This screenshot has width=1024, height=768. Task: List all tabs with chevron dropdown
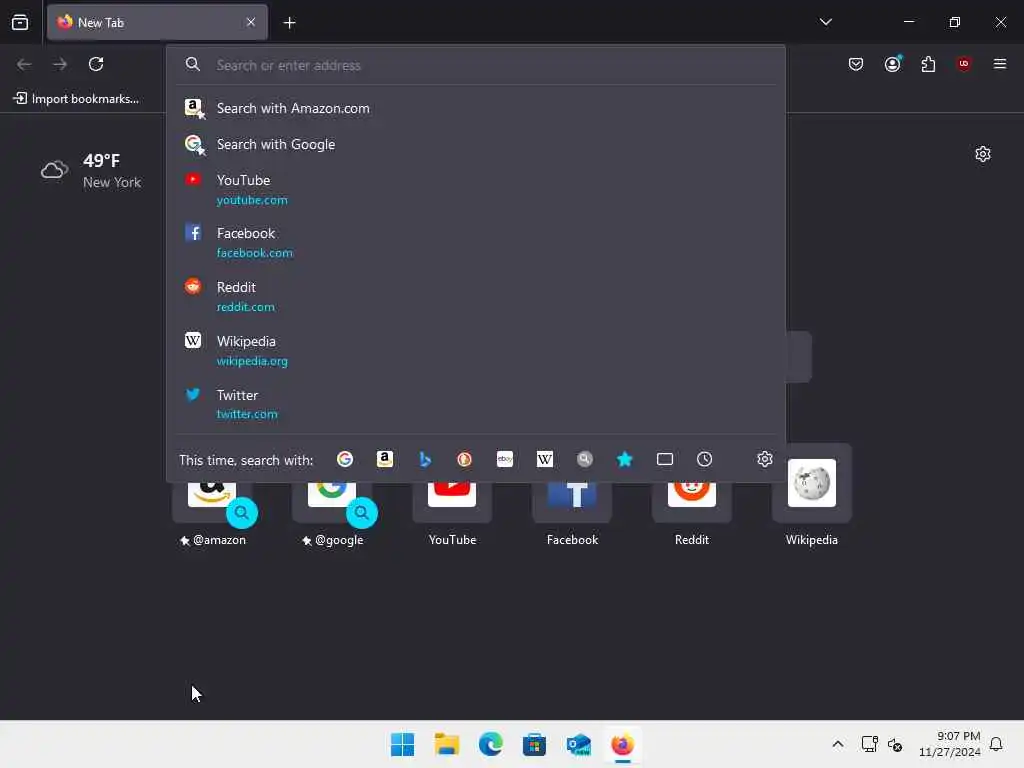(x=825, y=22)
